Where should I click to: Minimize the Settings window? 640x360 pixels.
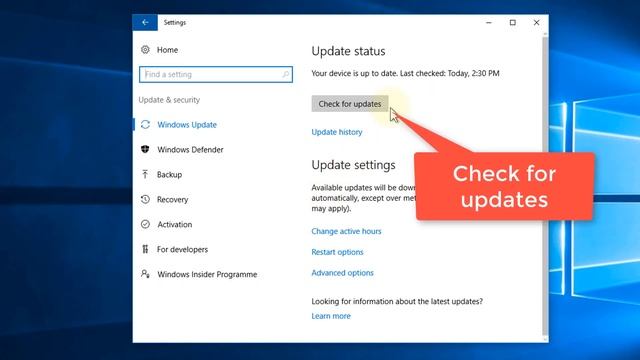point(489,22)
